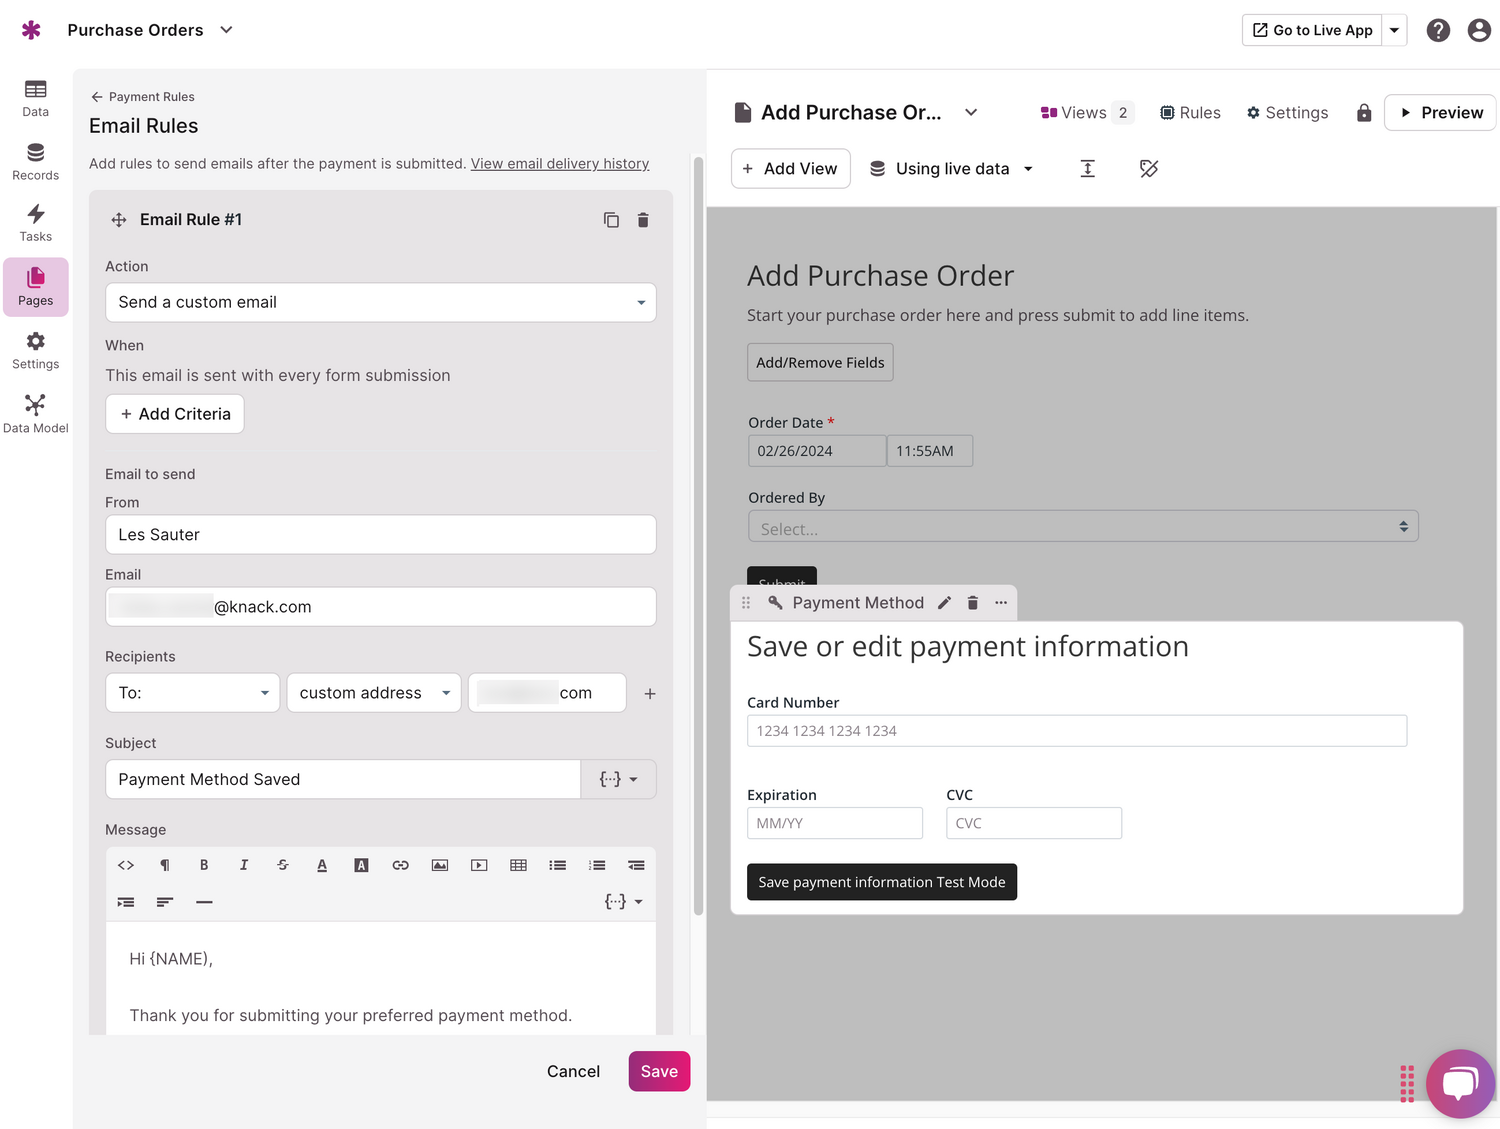The height and width of the screenshot is (1129, 1500).
Task: Click the Card Number input field
Action: pos(1076,730)
